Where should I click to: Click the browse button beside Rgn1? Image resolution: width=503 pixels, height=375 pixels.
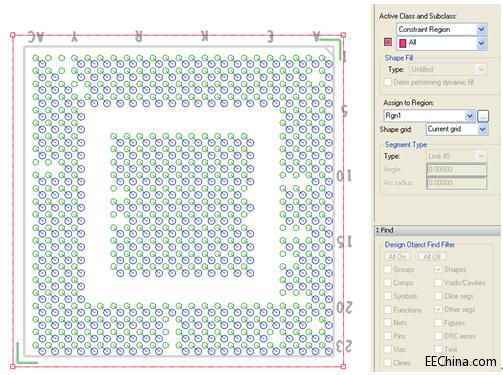pos(483,116)
